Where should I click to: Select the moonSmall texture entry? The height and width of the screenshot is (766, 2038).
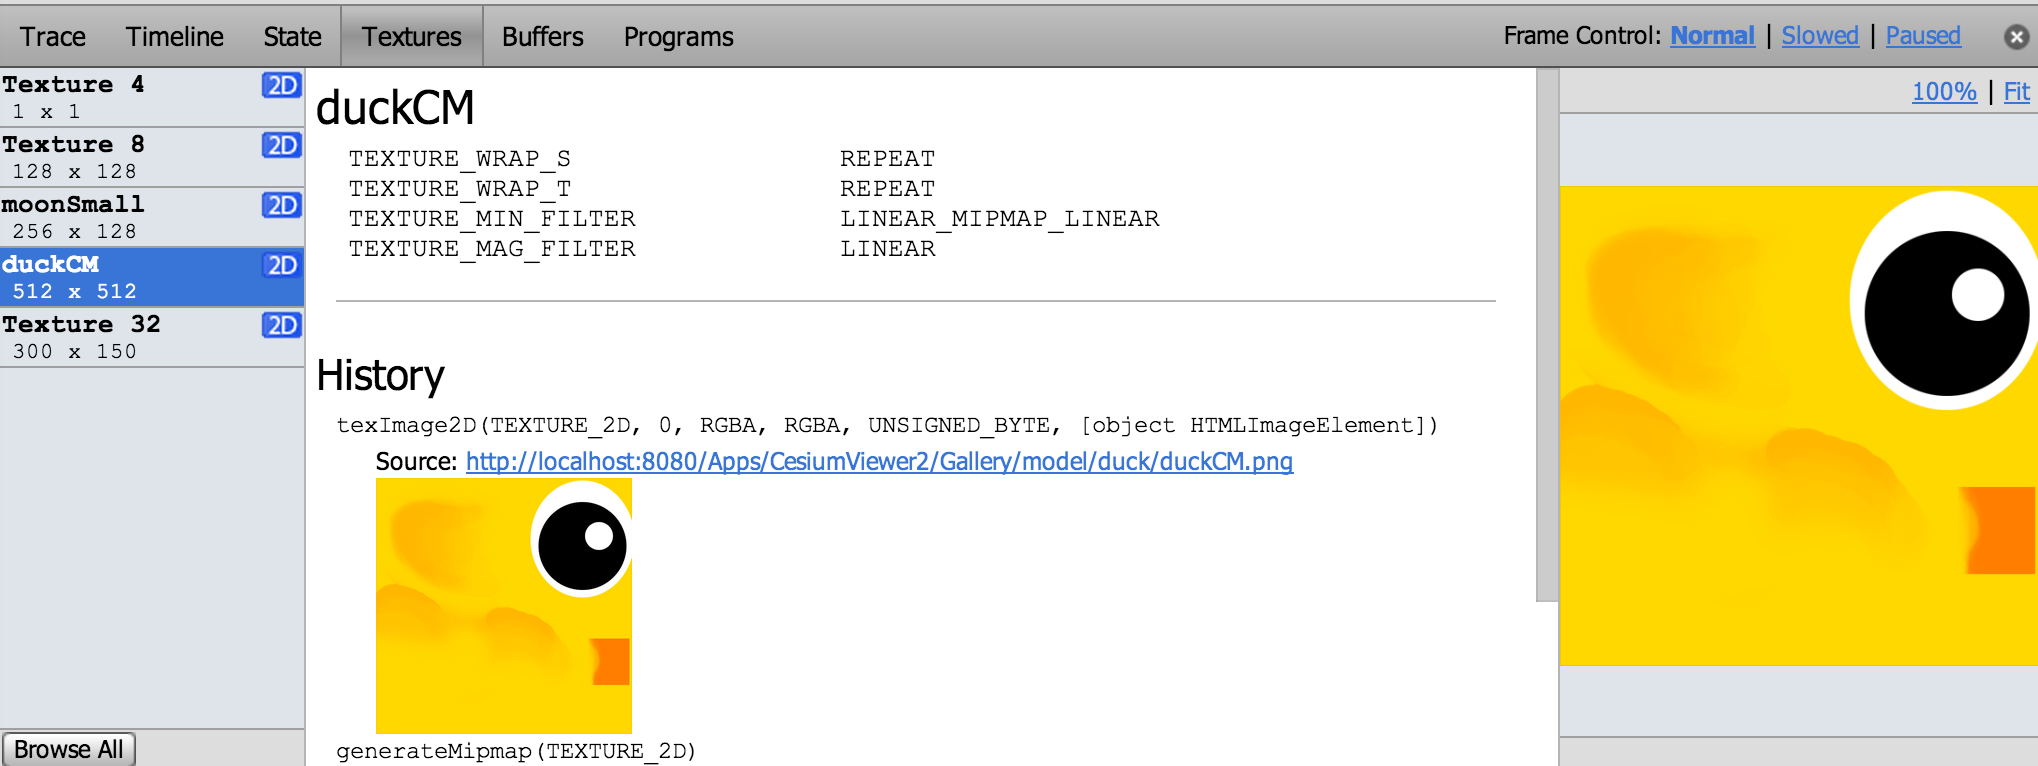coord(152,217)
